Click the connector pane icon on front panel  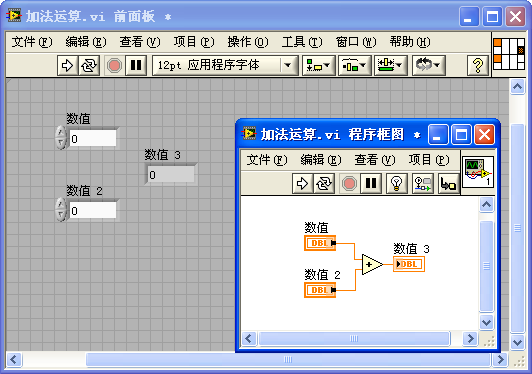pos(509,54)
